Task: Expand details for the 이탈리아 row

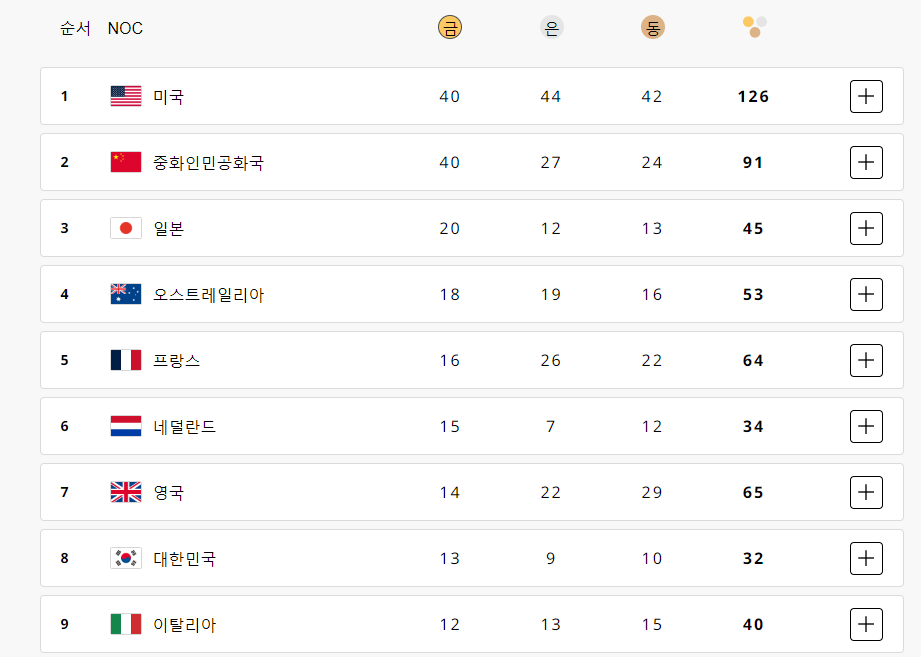Action: tap(866, 624)
